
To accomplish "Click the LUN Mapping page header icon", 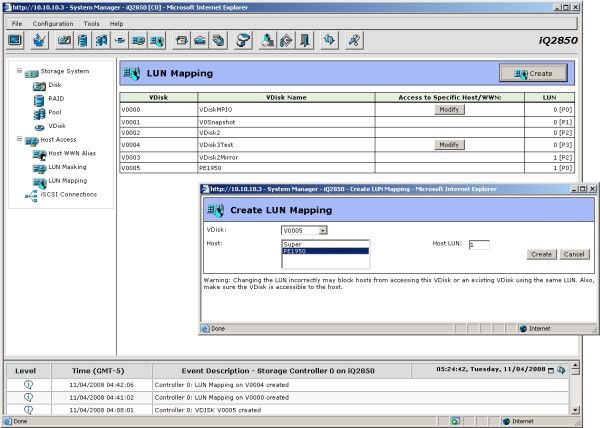I will click(x=132, y=73).
